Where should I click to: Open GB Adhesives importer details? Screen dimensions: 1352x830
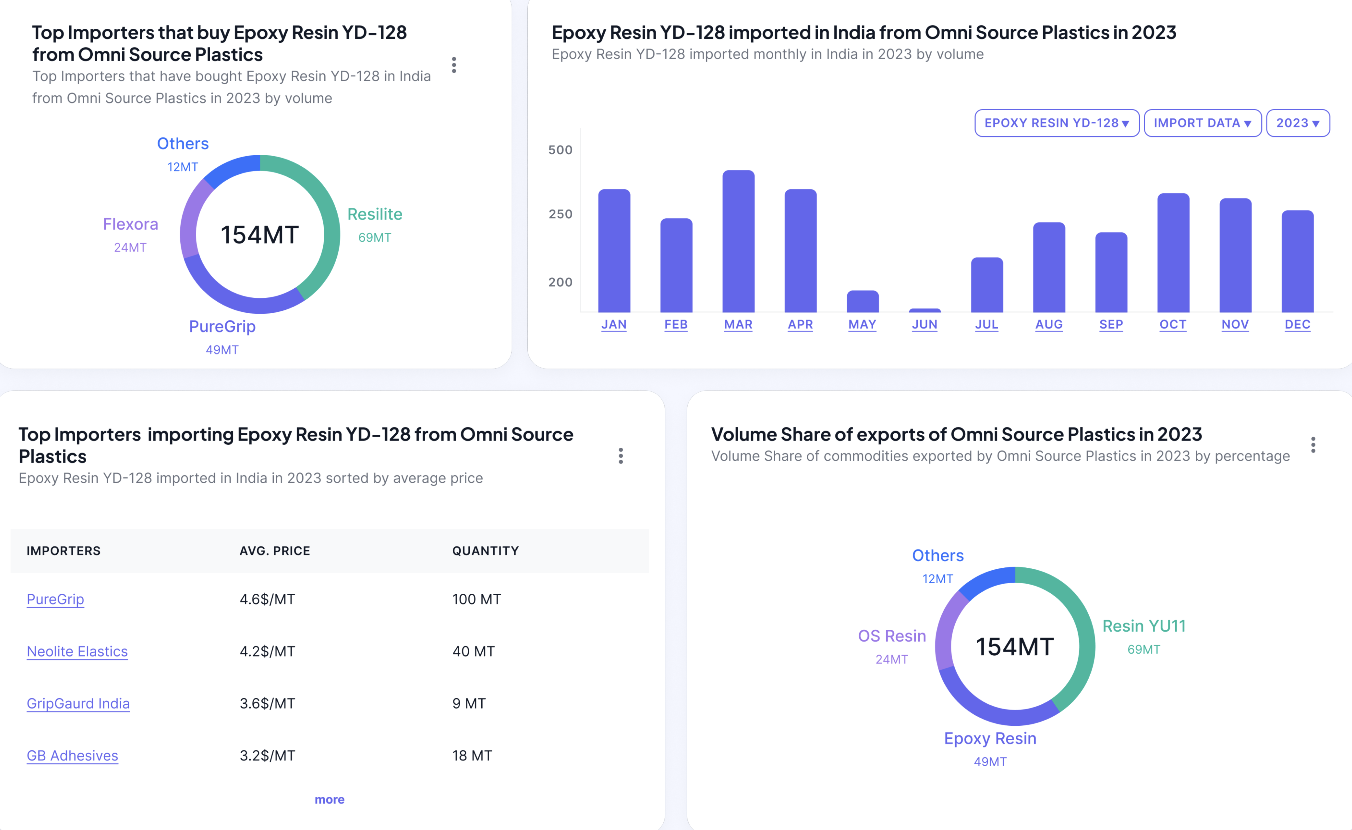click(x=72, y=755)
